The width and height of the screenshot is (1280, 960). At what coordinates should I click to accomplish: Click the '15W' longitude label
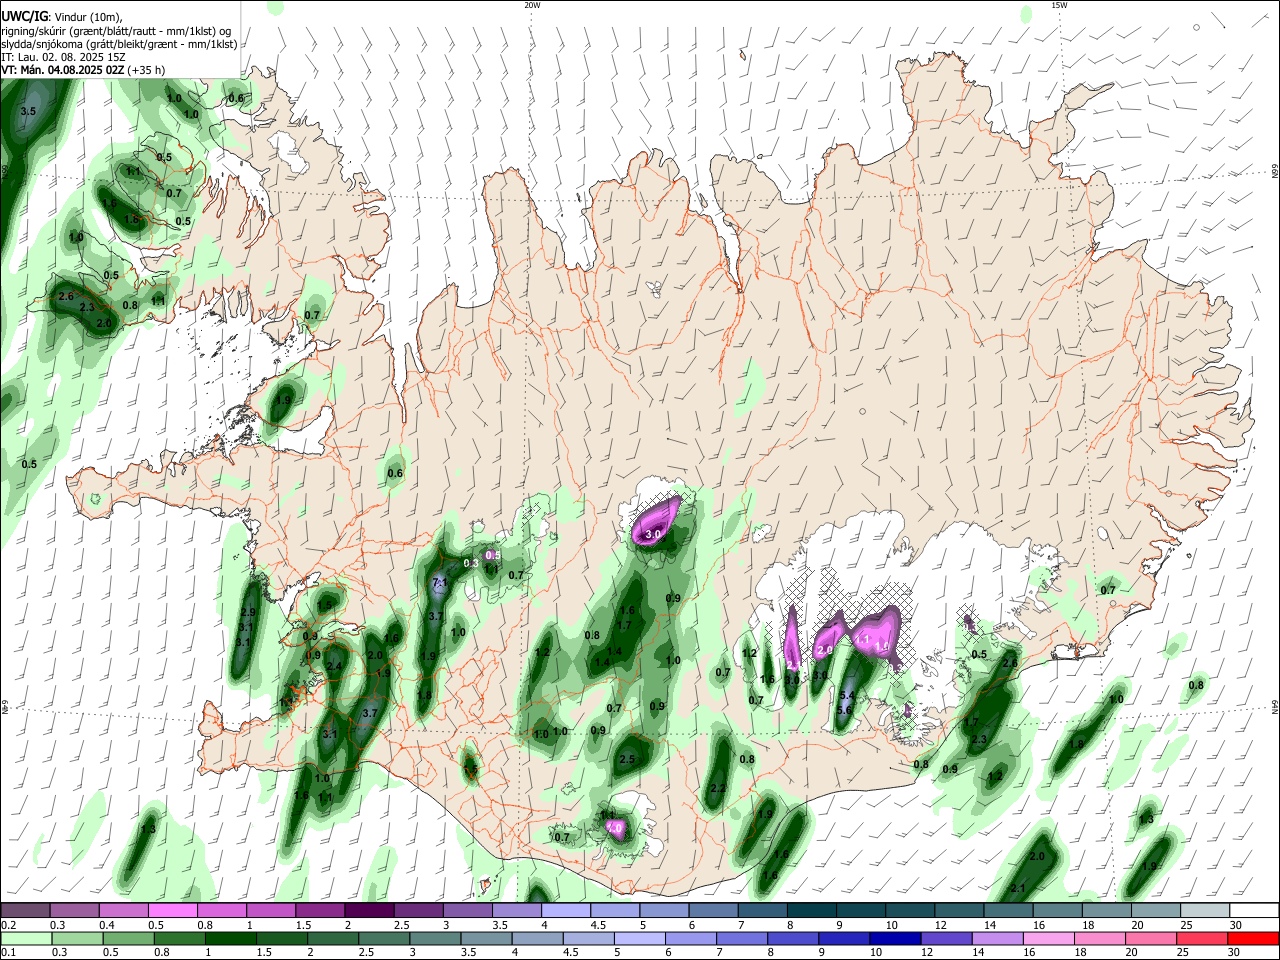coord(1059,5)
